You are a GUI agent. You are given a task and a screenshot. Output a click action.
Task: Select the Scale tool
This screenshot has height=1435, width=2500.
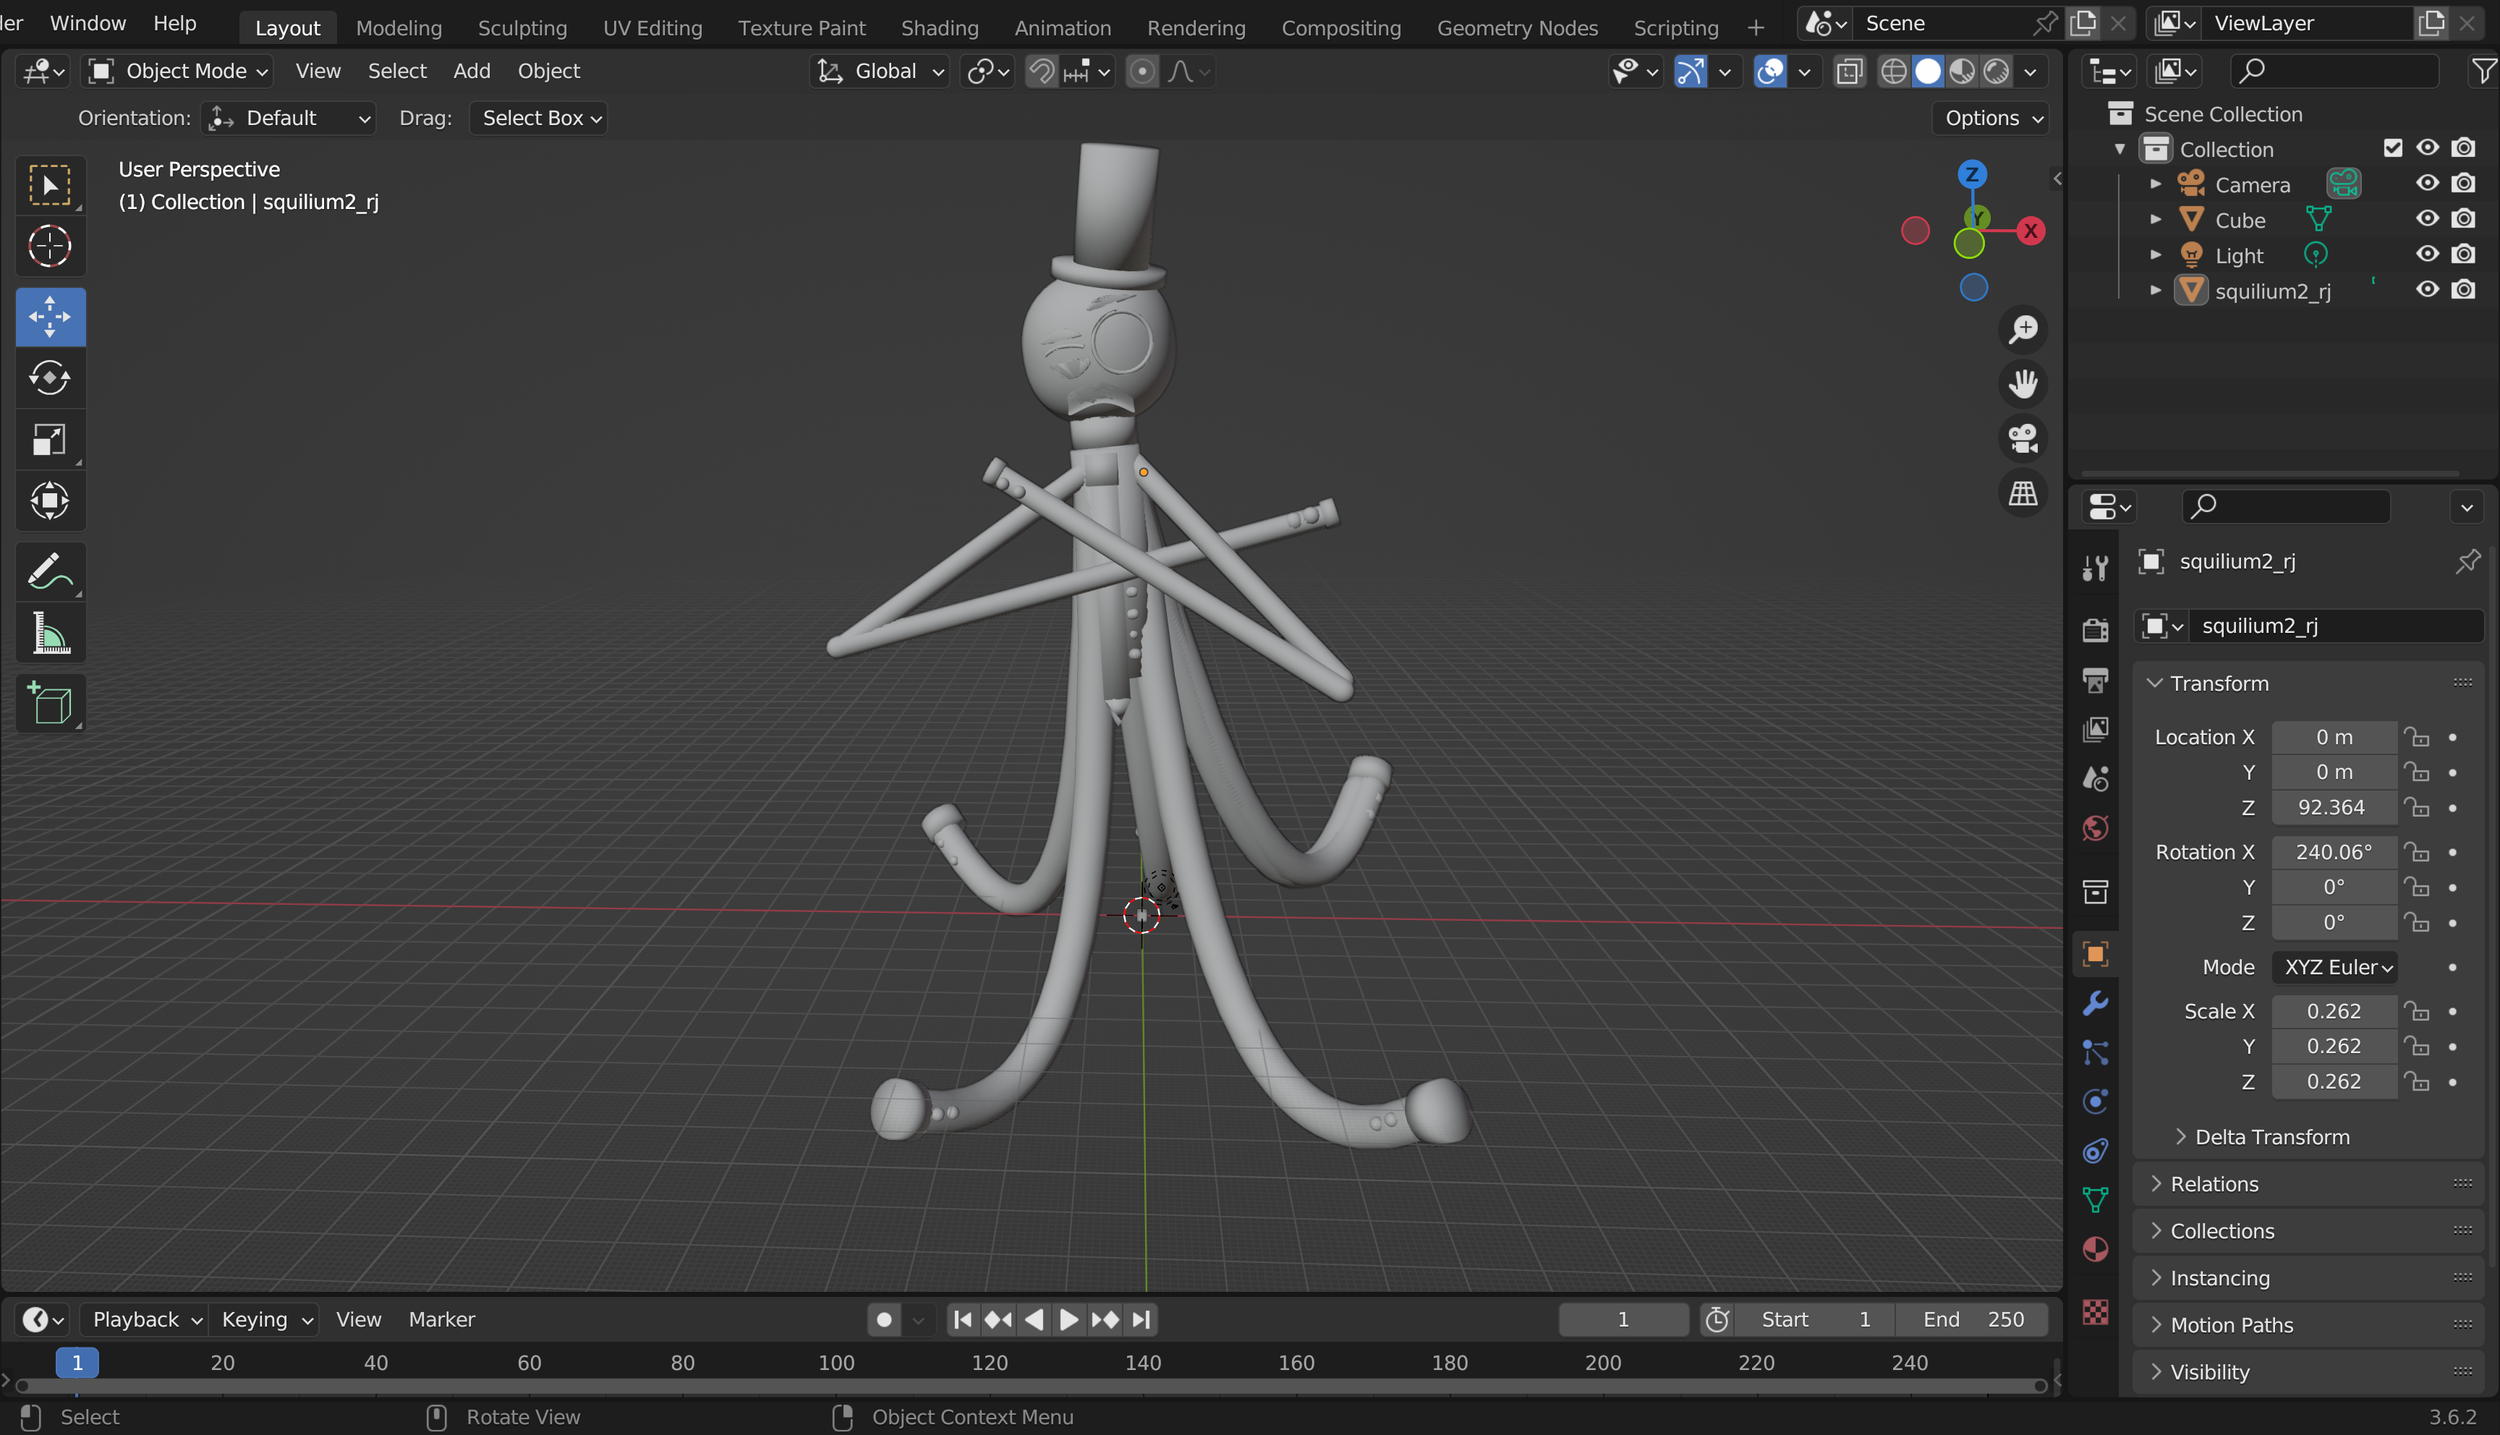coord(50,440)
